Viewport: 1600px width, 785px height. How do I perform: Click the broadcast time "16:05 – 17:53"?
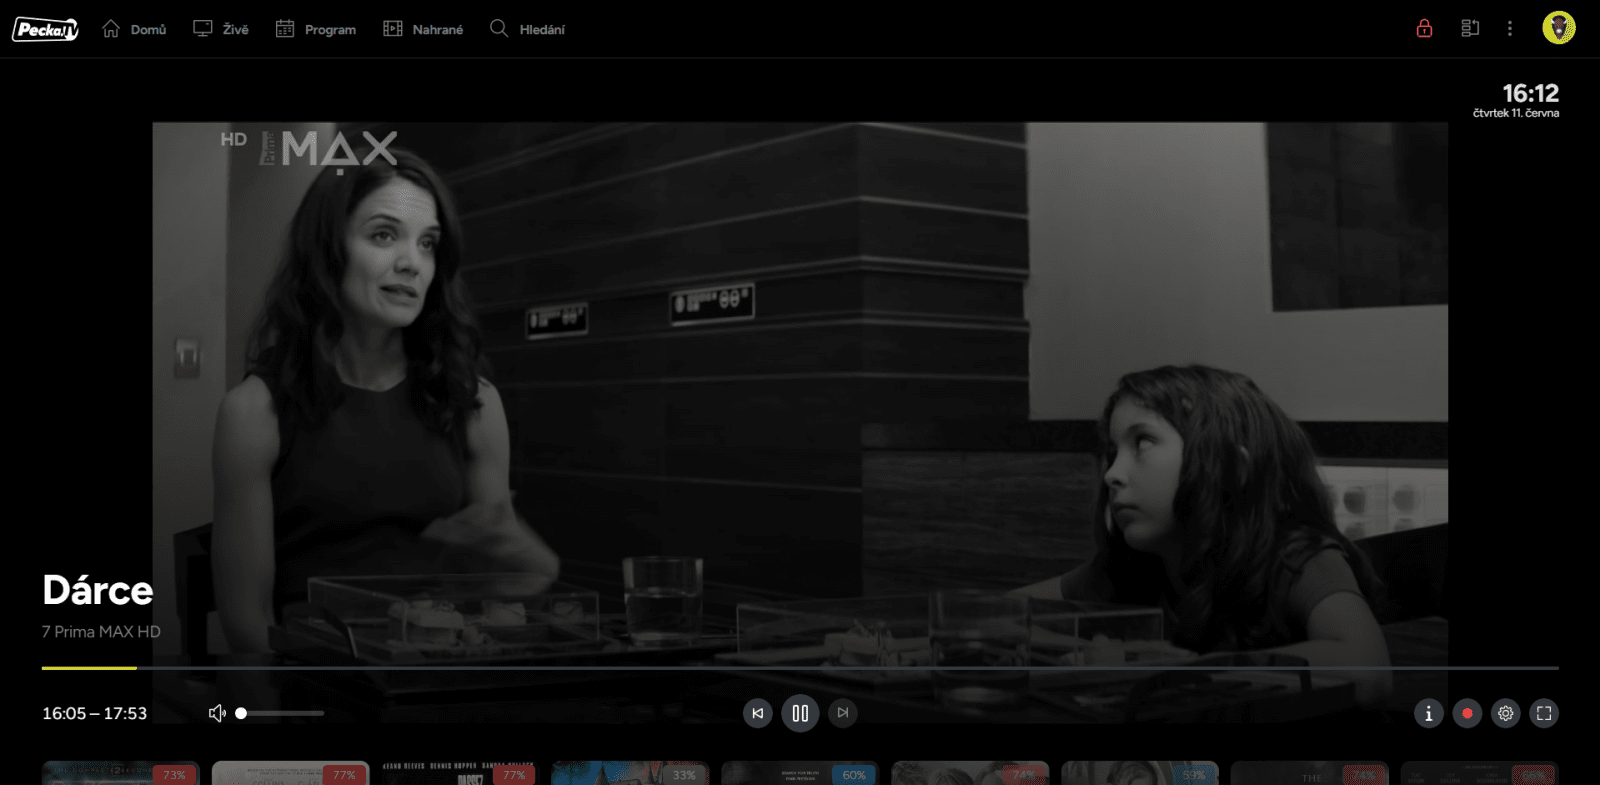pyautogui.click(x=95, y=713)
